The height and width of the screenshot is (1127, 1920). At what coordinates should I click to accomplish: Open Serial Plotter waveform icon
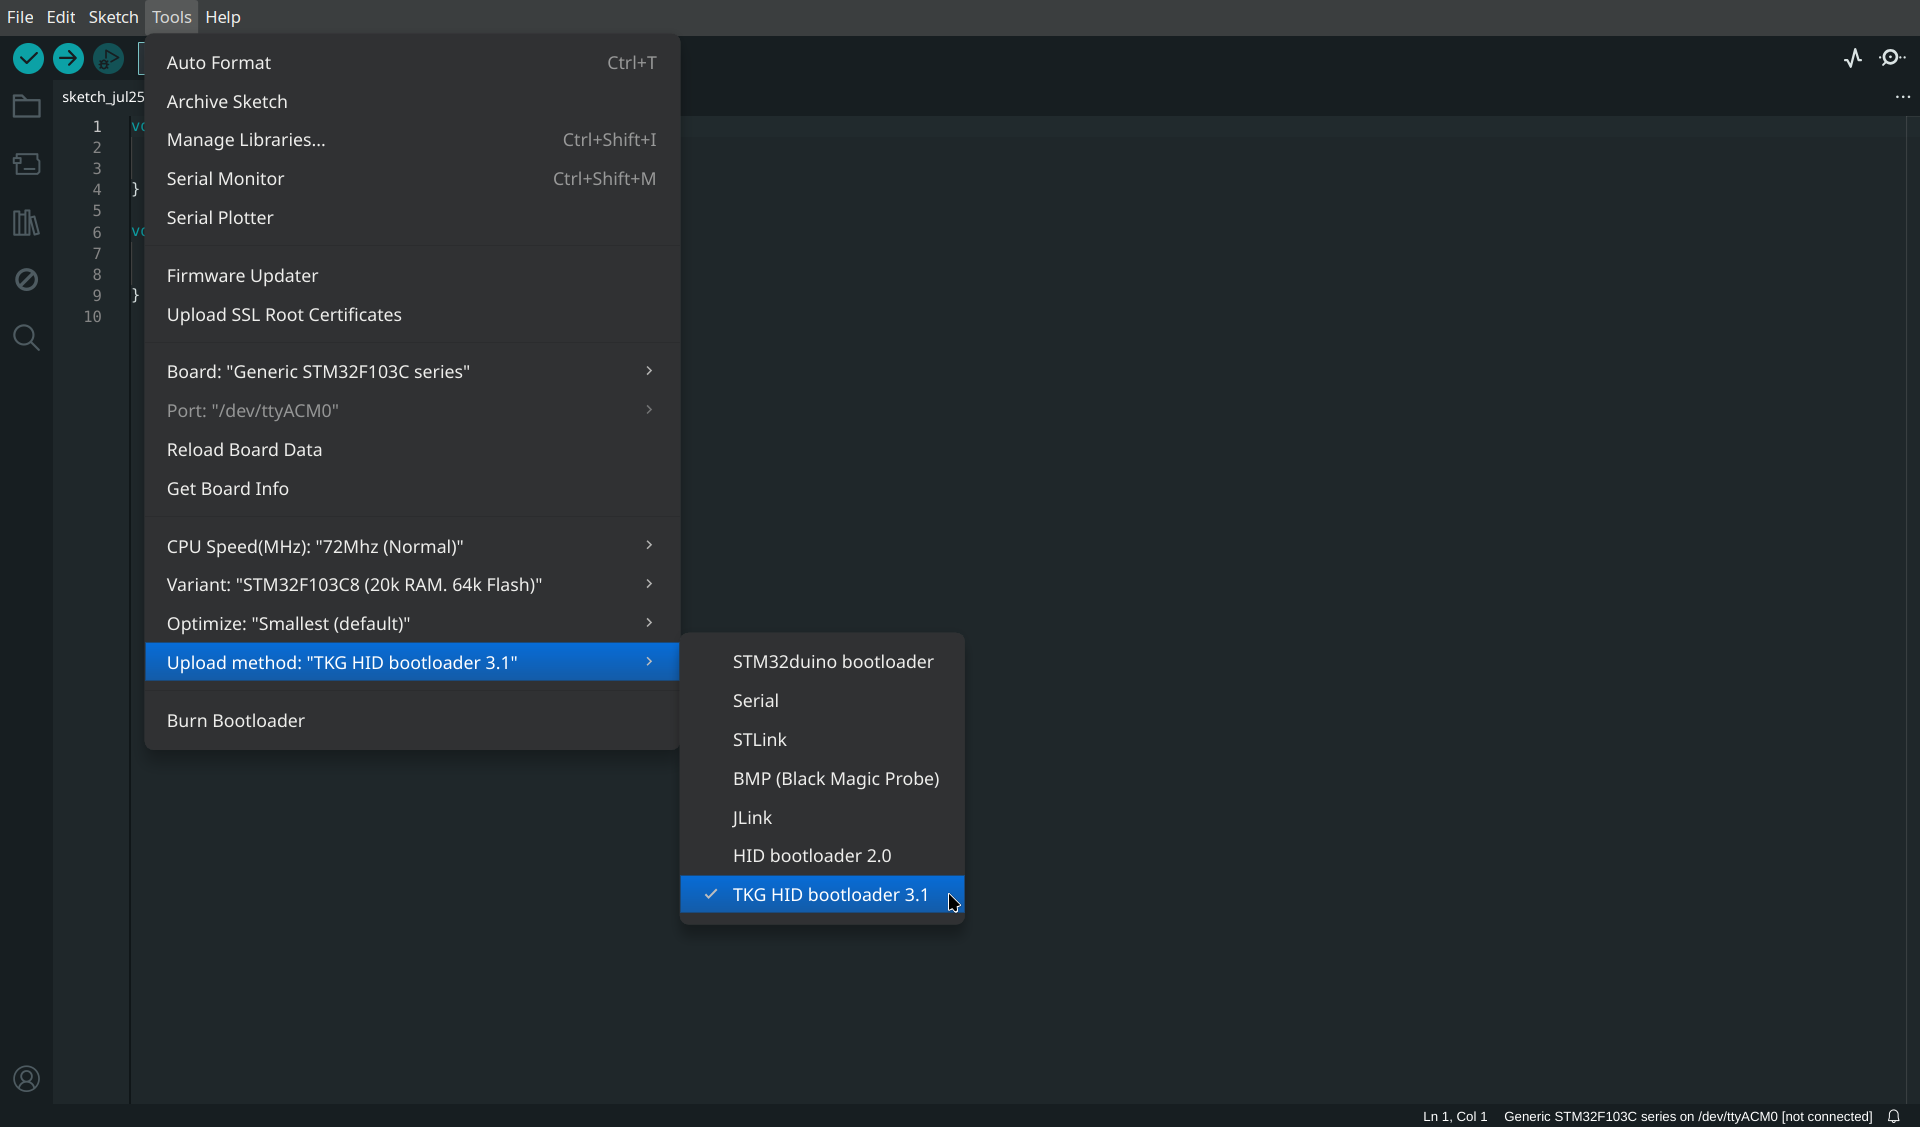[x=1853, y=58]
